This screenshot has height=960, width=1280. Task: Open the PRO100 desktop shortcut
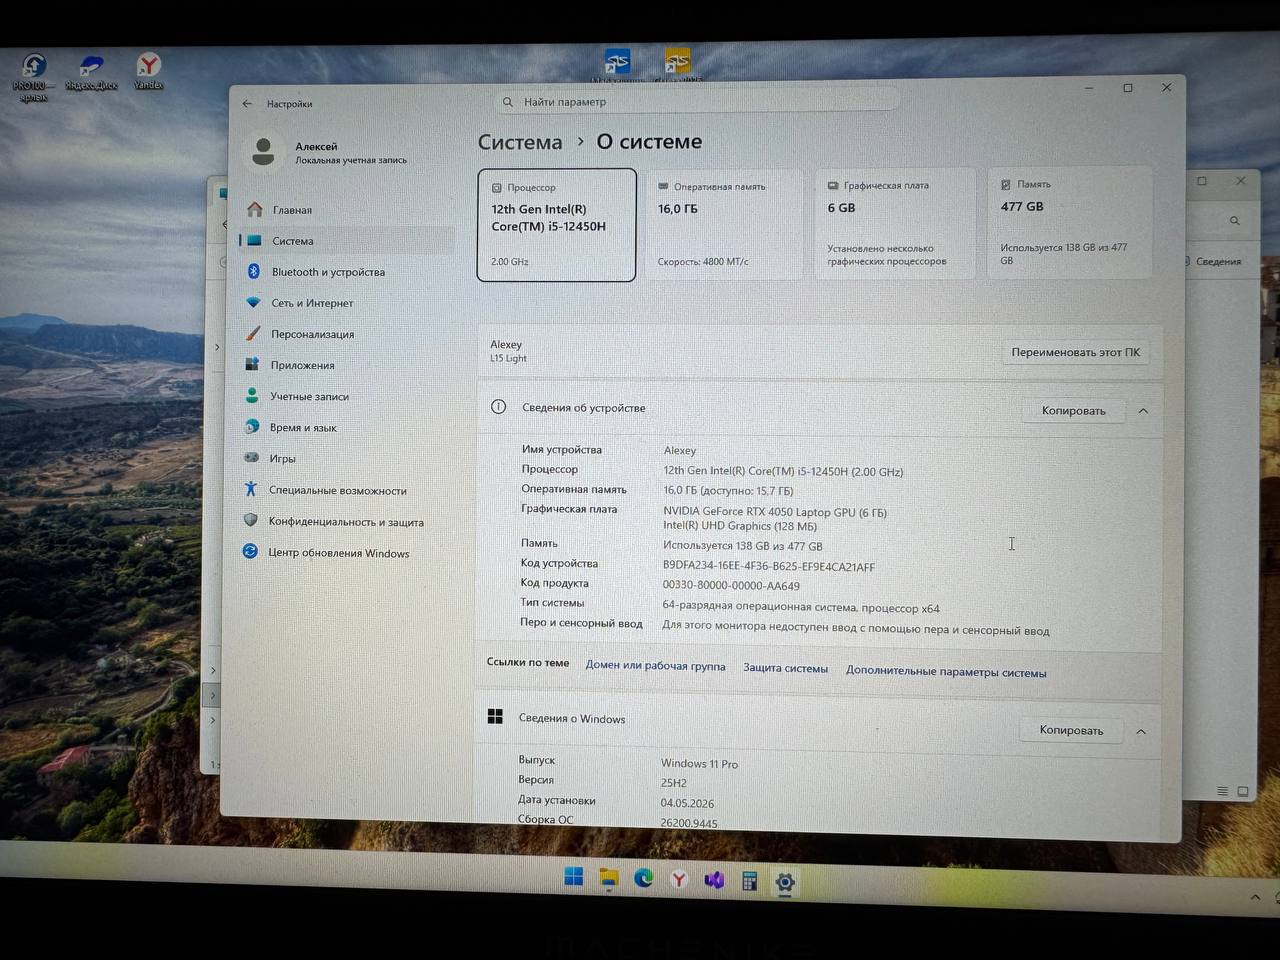(x=34, y=77)
